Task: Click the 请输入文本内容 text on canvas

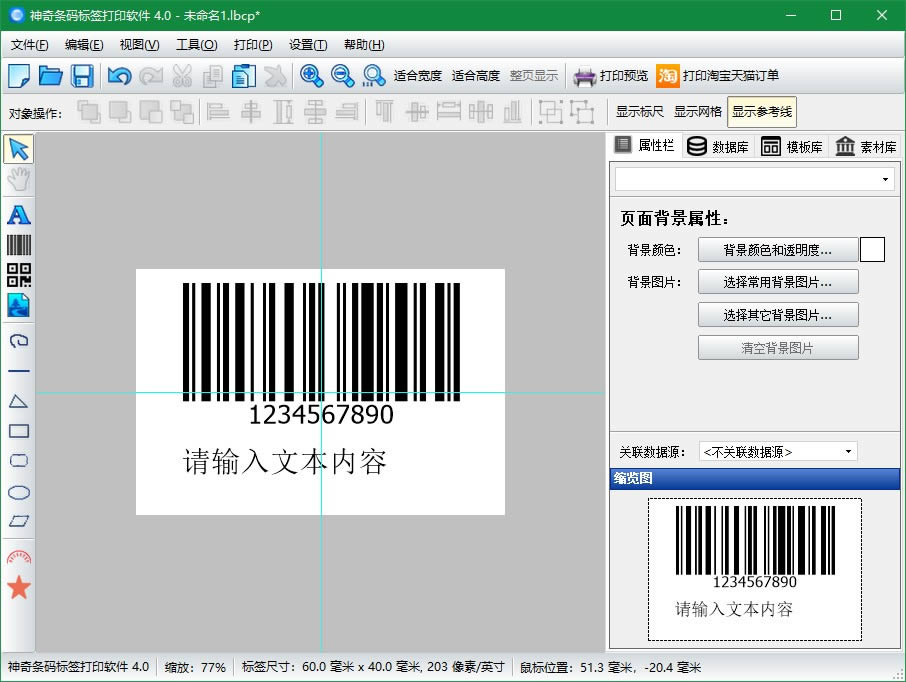Action: [284, 461]
